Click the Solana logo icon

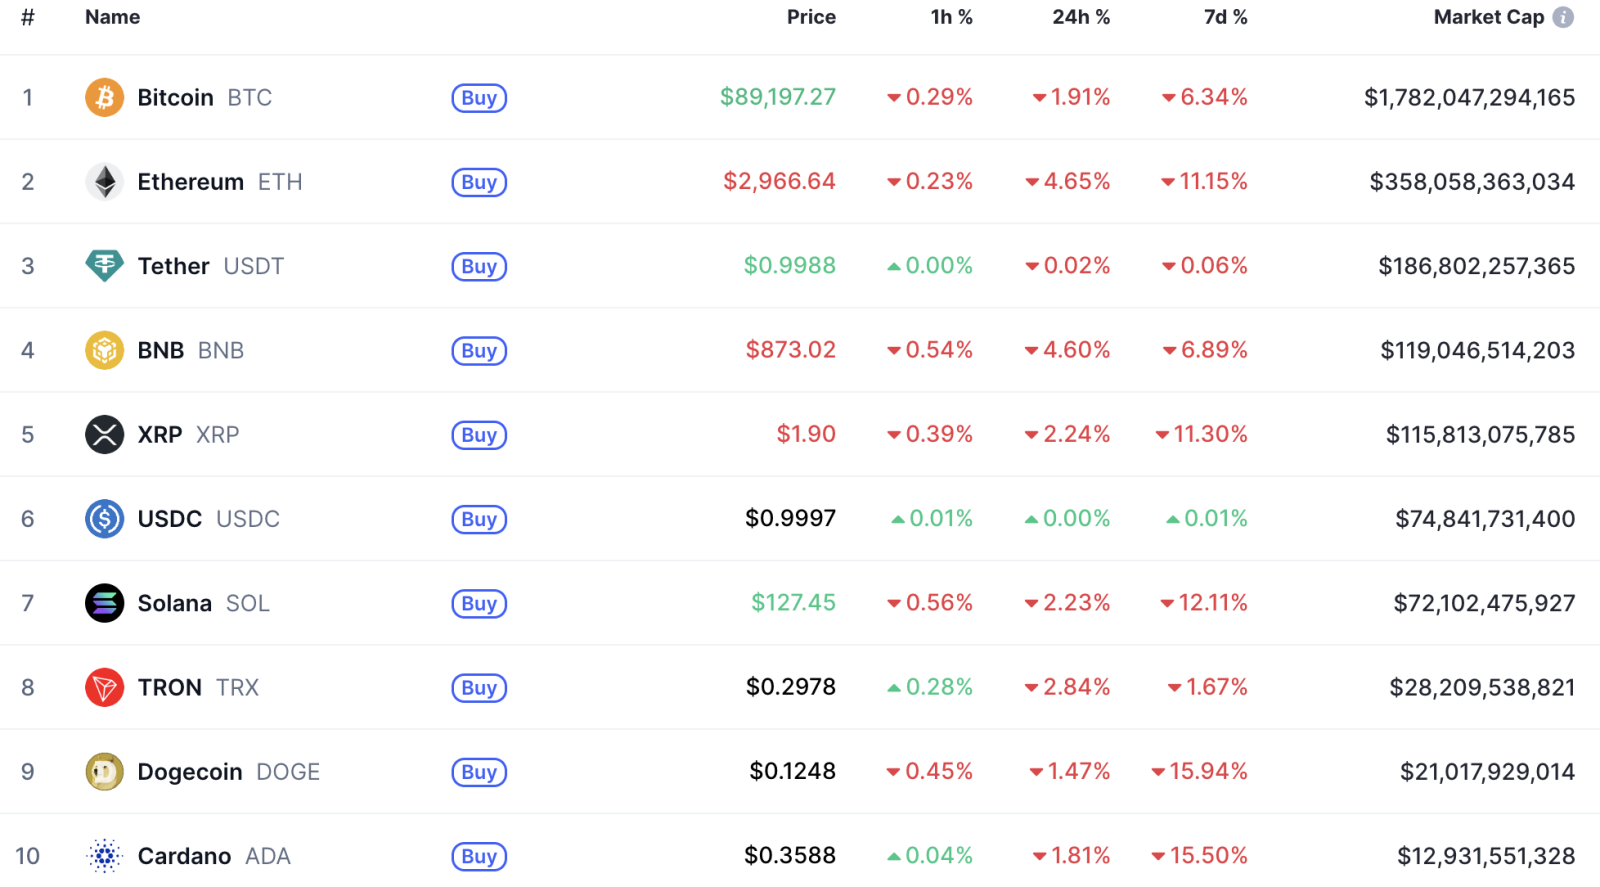104,603
